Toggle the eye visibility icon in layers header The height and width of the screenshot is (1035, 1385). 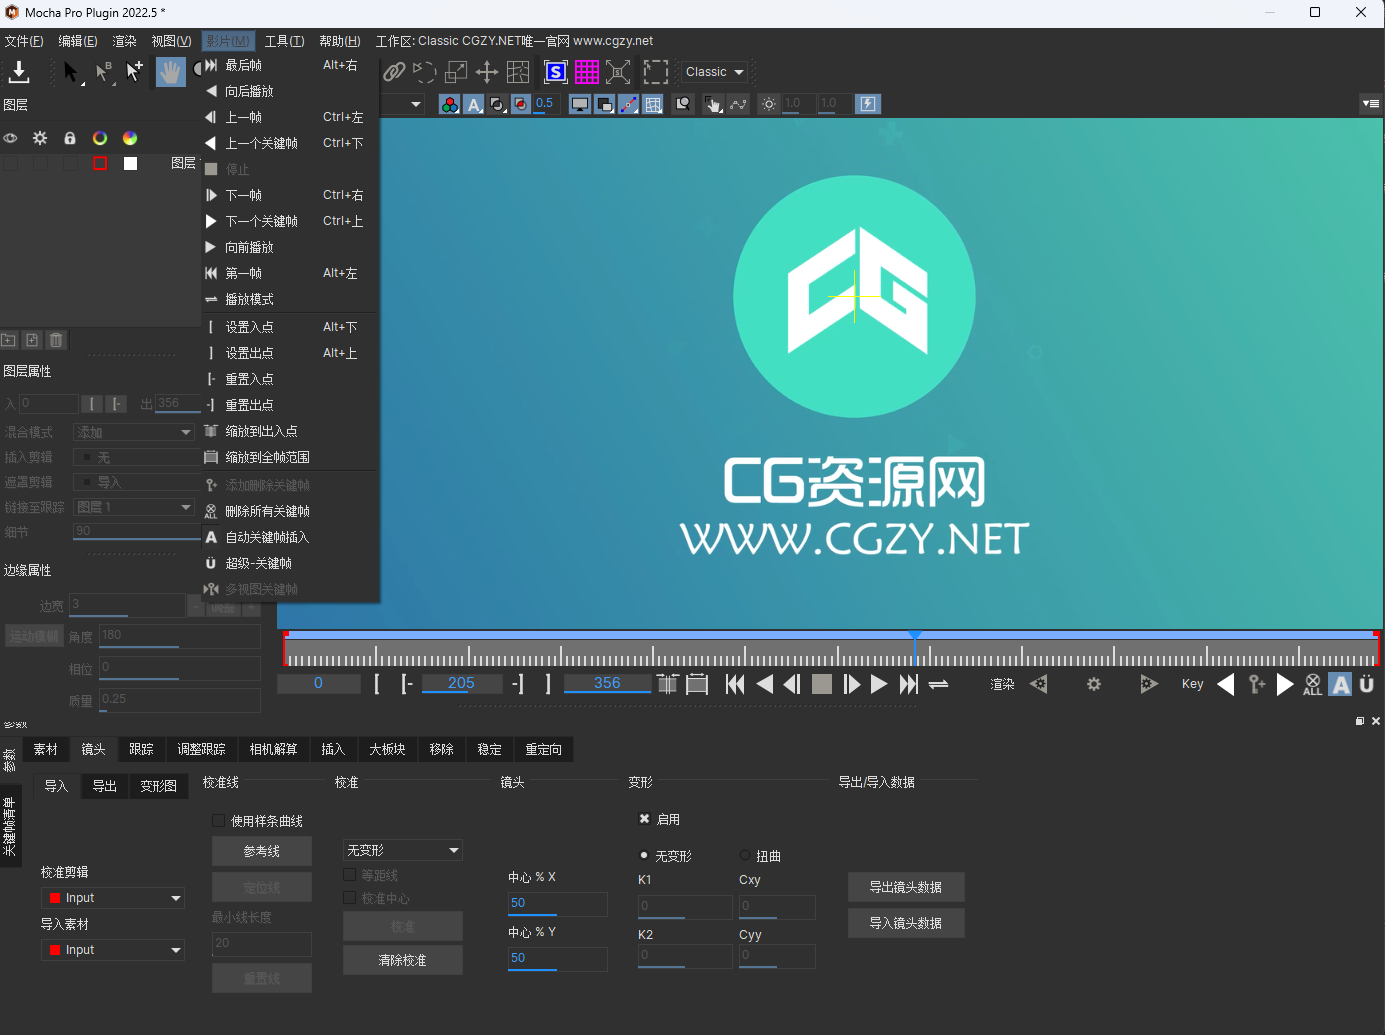coord(10,138)
